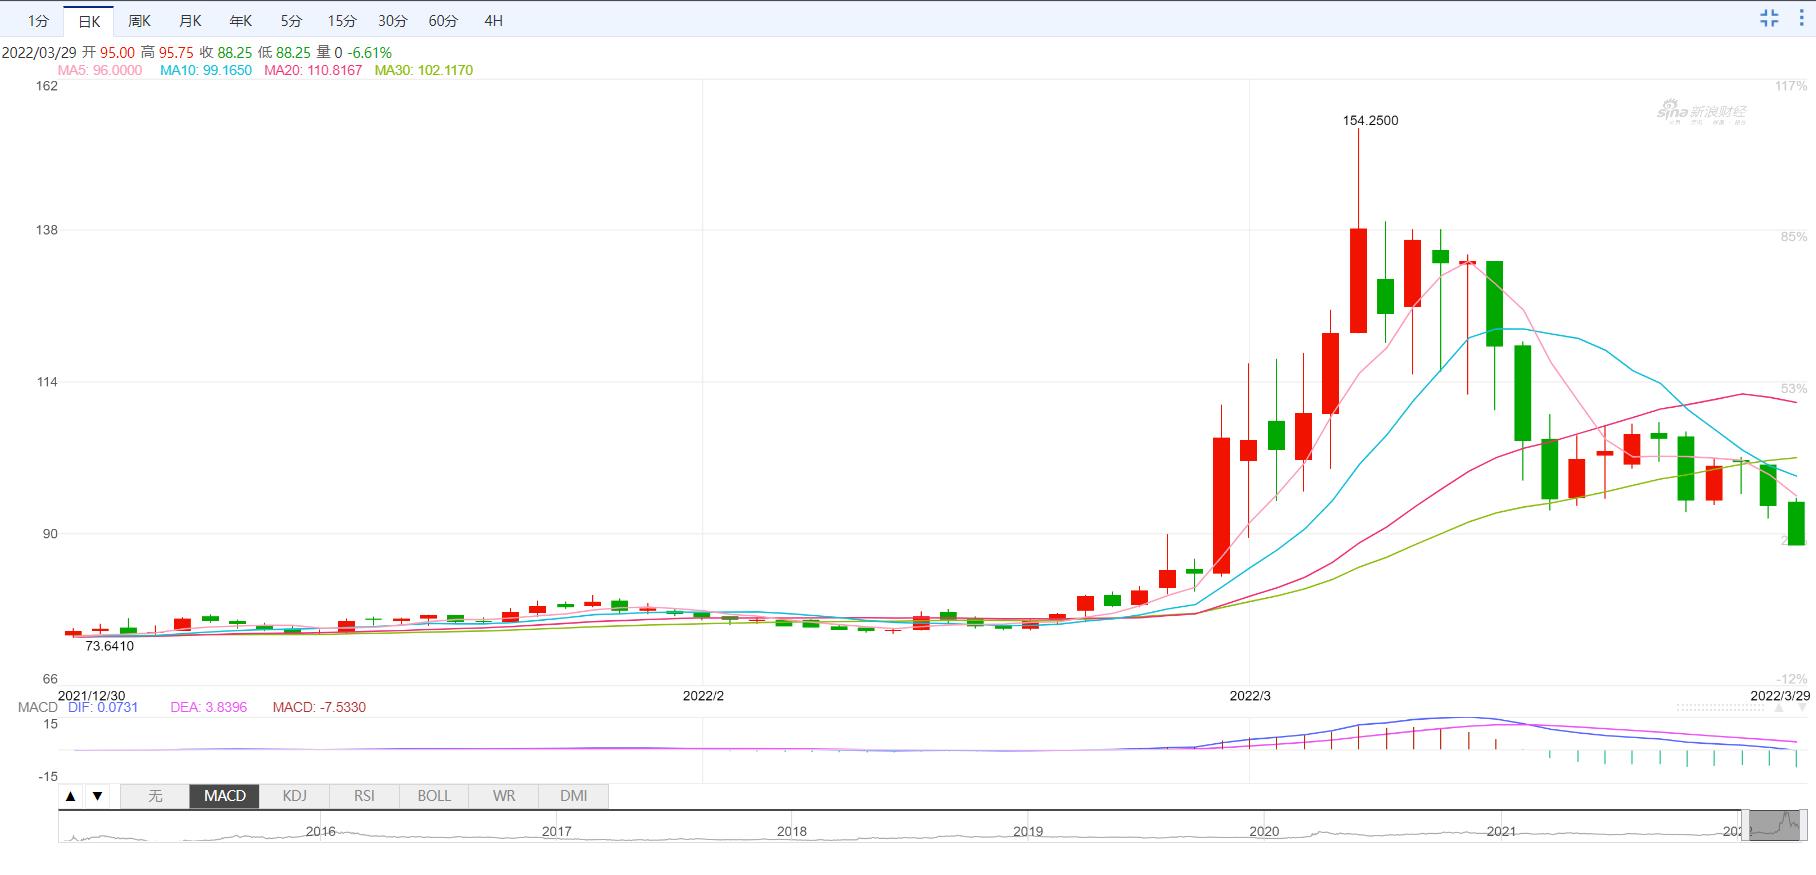Screen dimensions: 1816x875
Task: Click the MA5: 96.0000 legend label
Action: (100, 71)
